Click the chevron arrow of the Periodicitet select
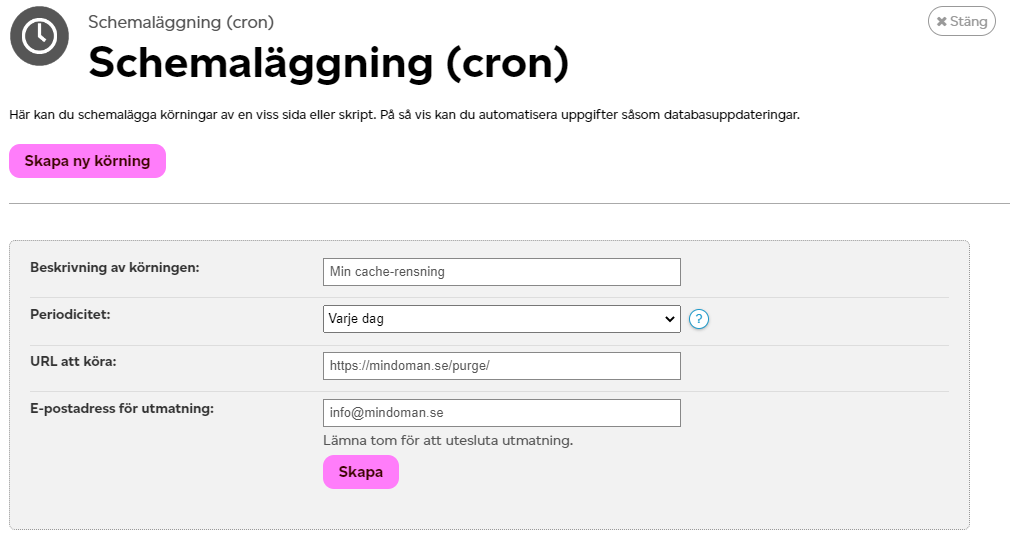Image resolution: width=1018 pixels, height=539 pixels. coord(669,319)
